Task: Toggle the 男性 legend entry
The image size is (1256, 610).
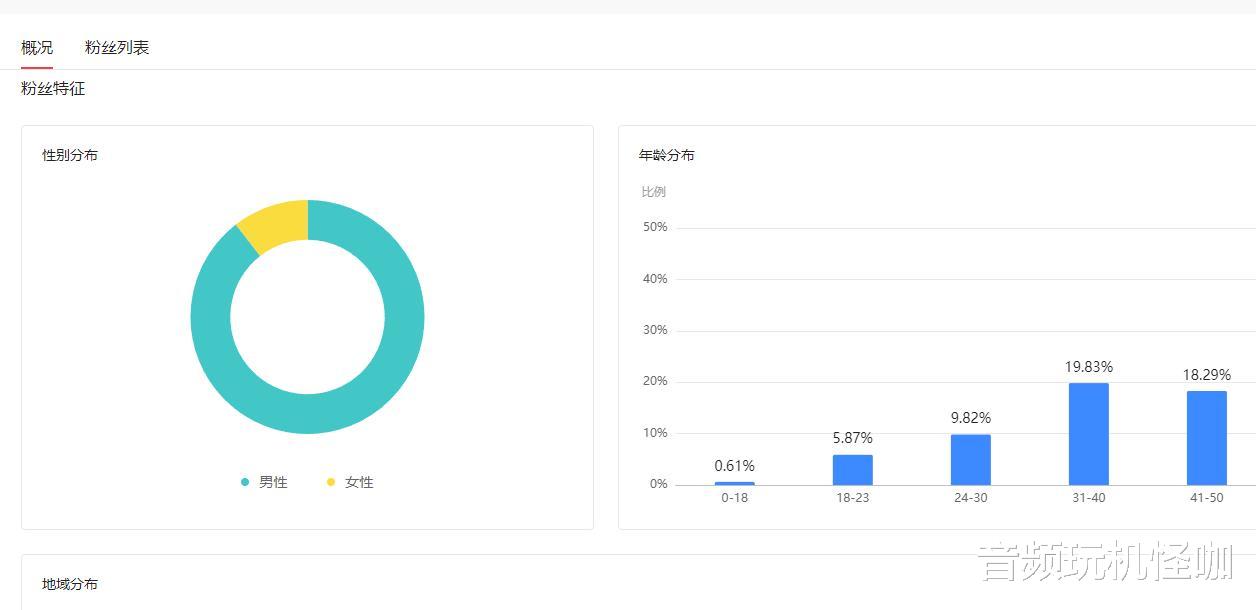Action: (x=264, y=482)
